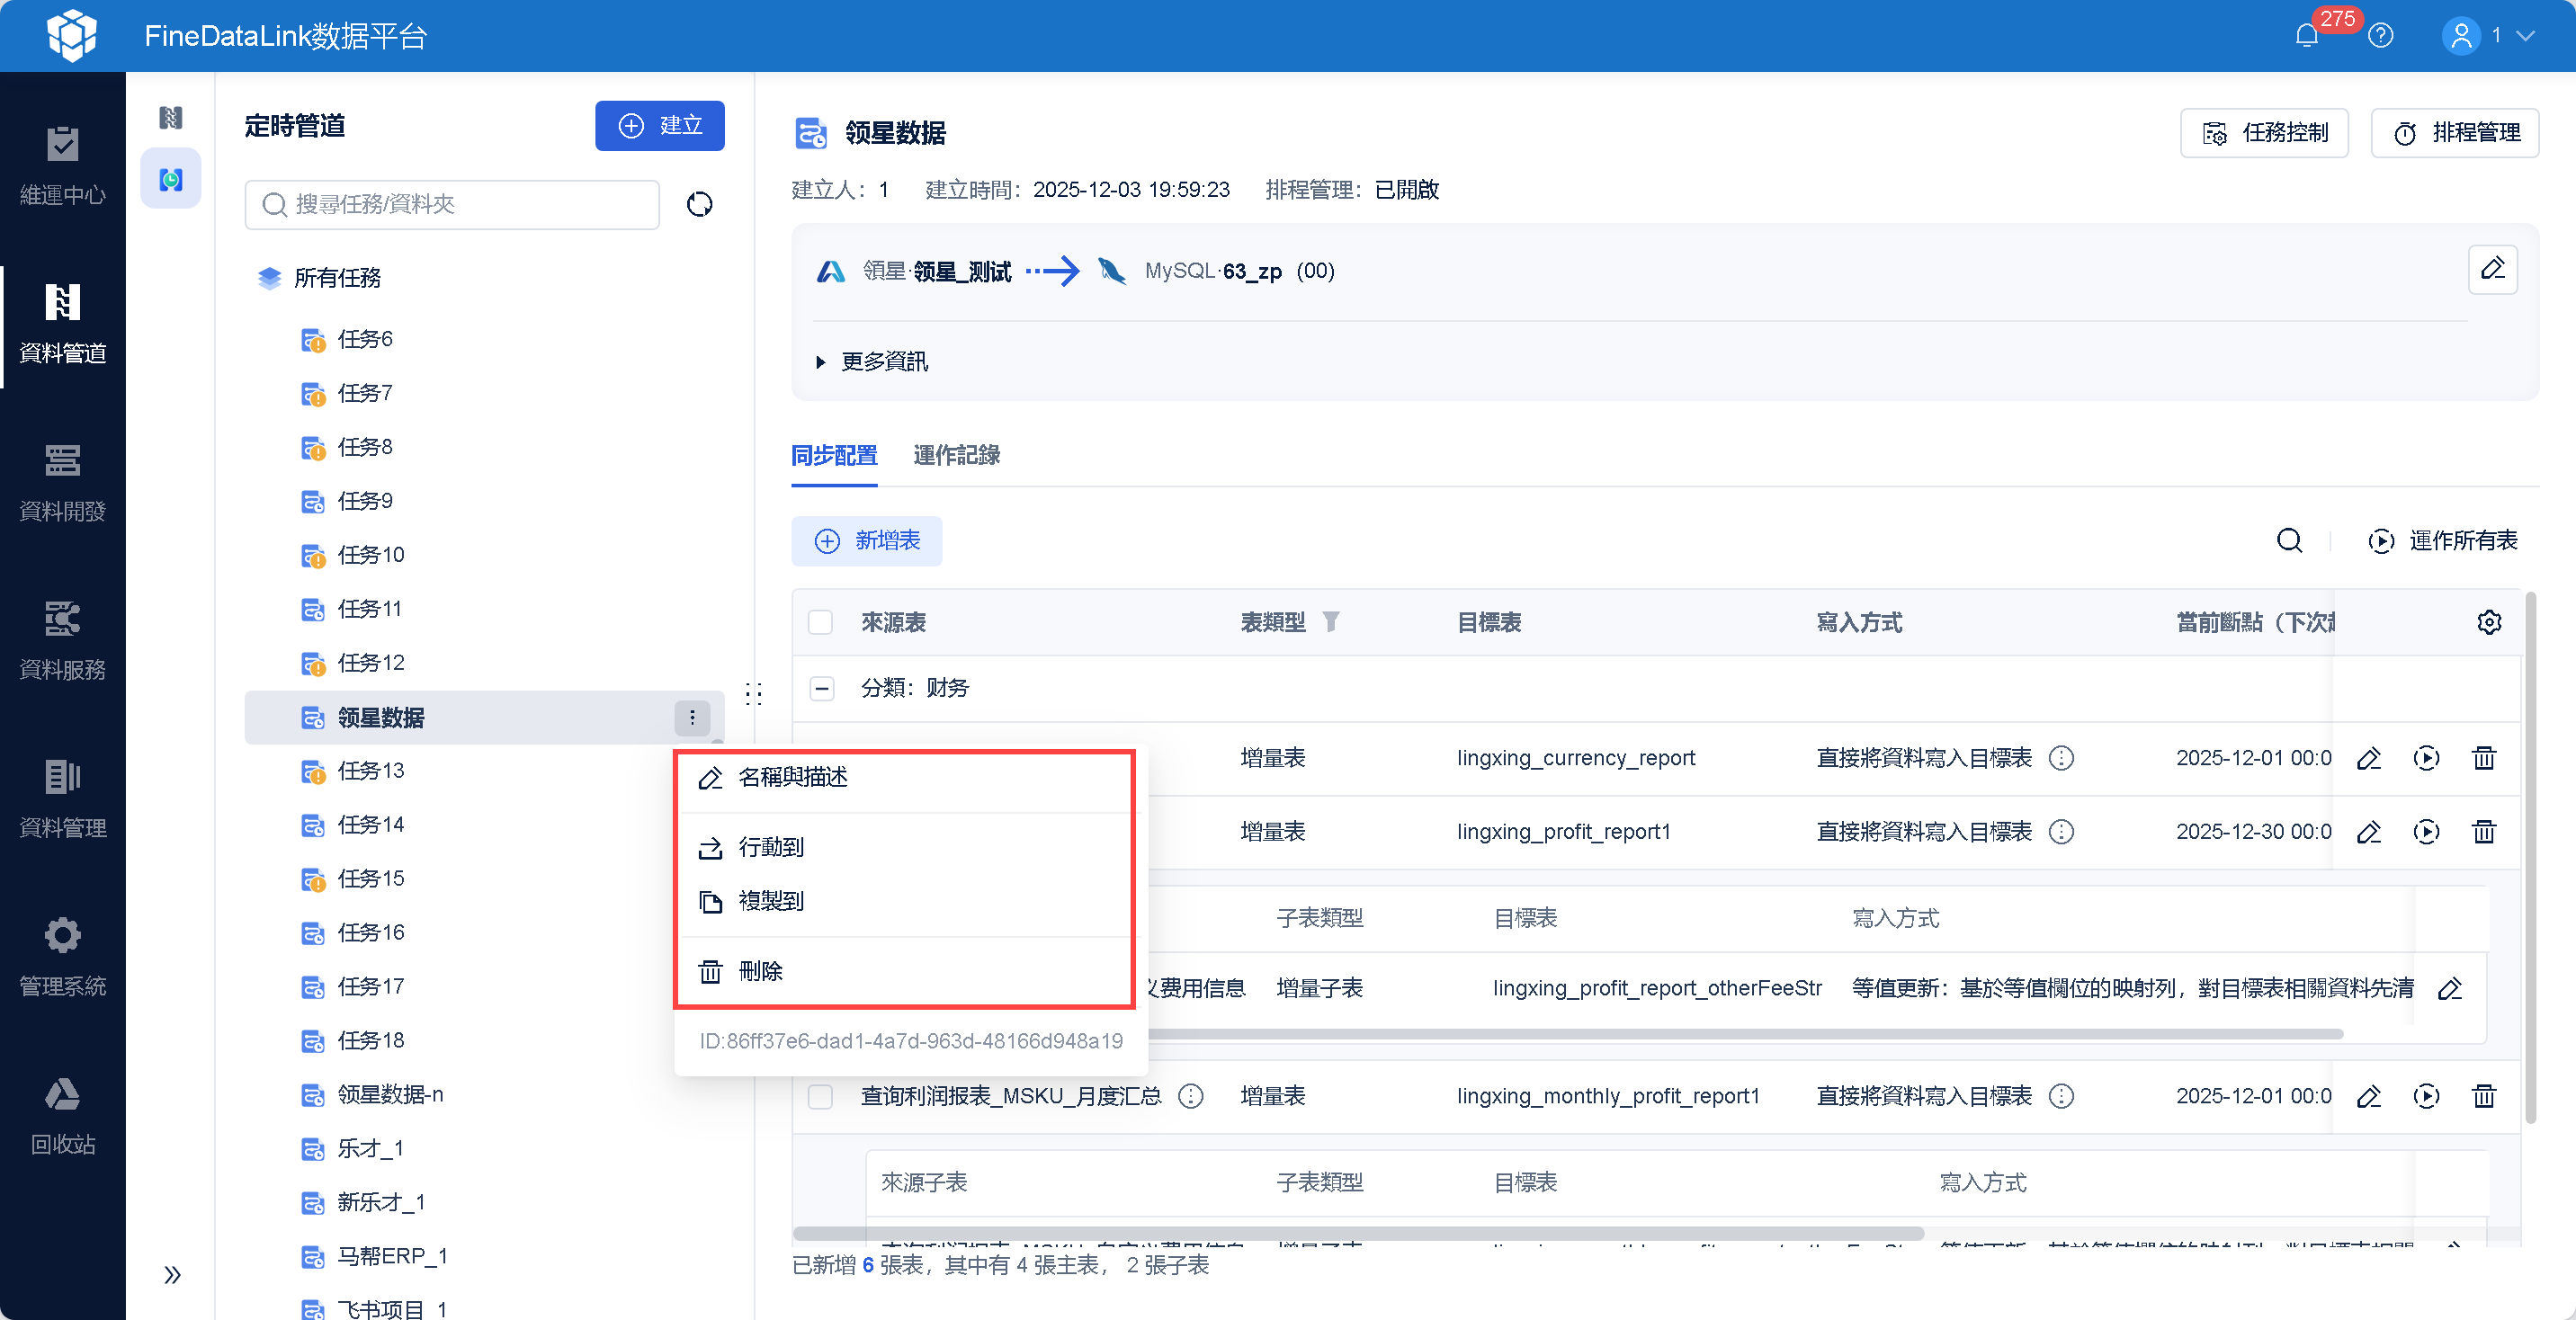Click the panel divider drag handle

point(754,694)
